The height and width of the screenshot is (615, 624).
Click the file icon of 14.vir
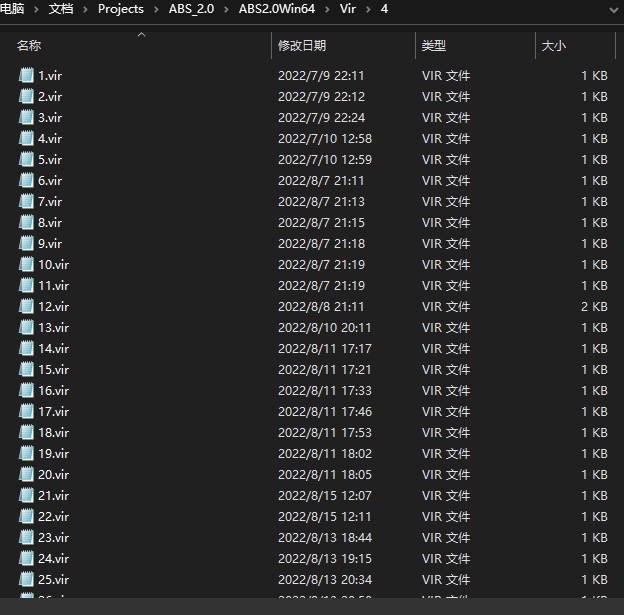click(26, 348)
